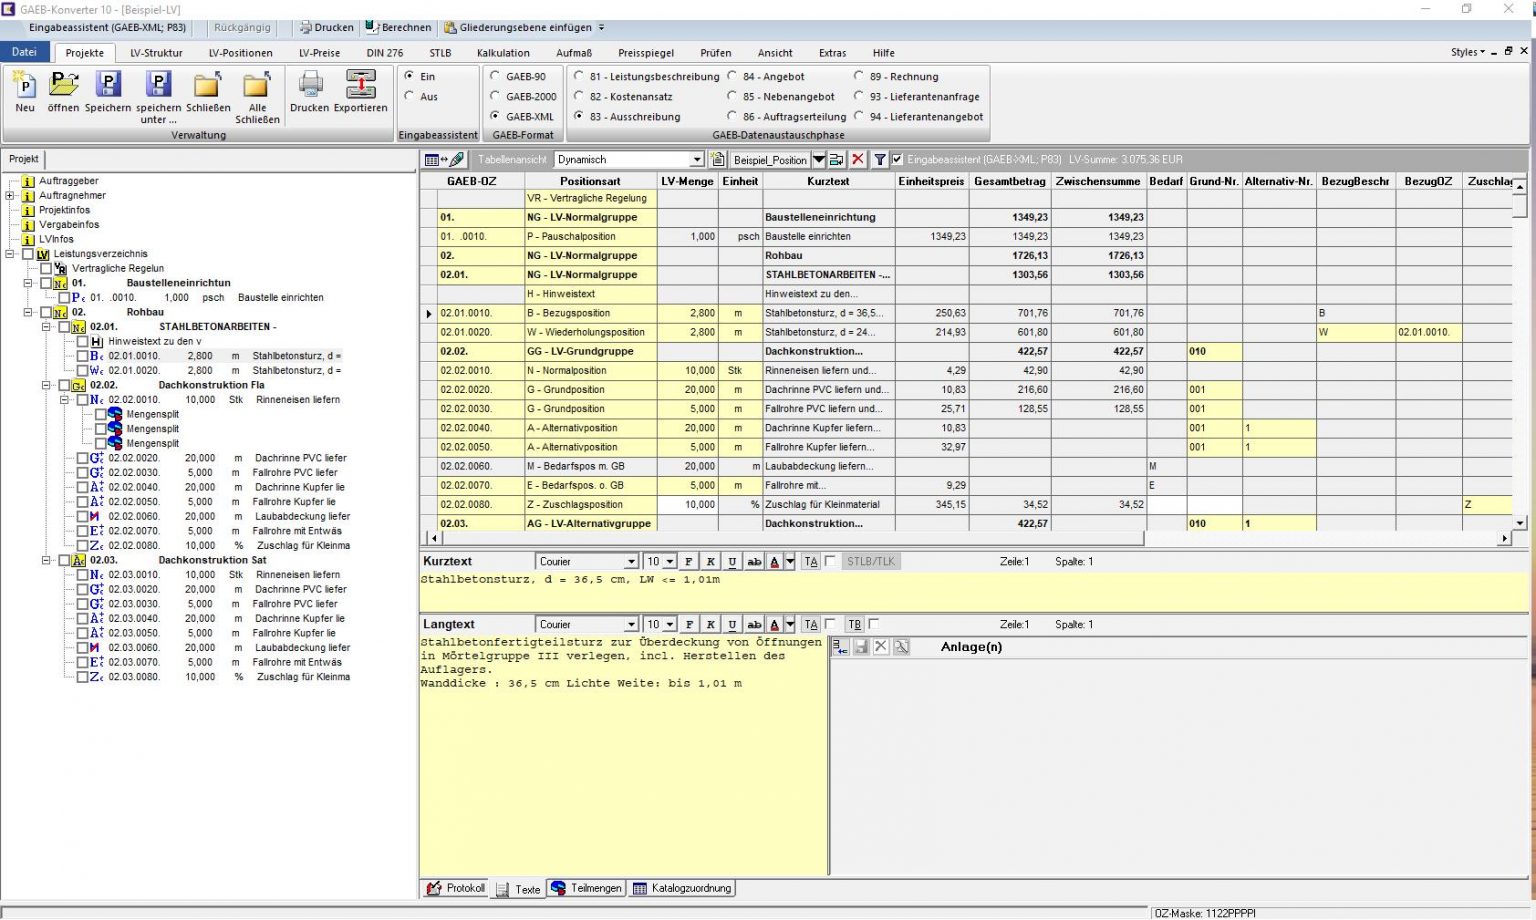Open the dropdown arrow next to Beispiel_Position
The image size is (1536, 920).
click(x=819, y=160)
